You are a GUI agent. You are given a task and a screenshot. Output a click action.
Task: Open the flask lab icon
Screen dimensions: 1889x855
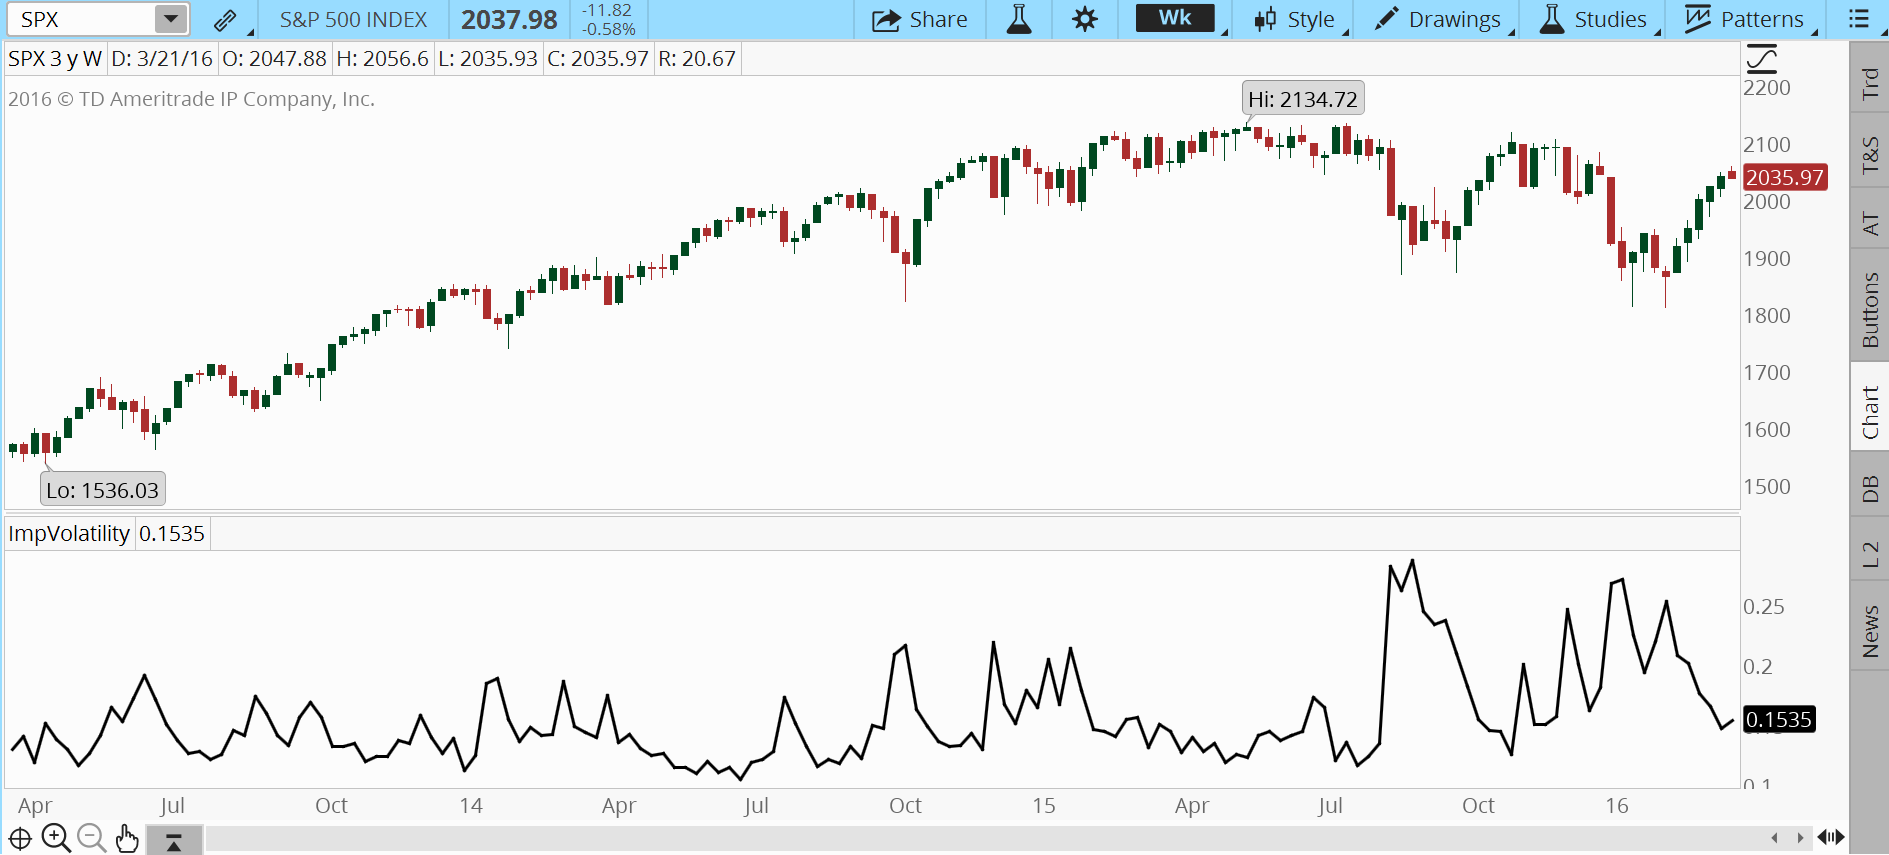1019,19
